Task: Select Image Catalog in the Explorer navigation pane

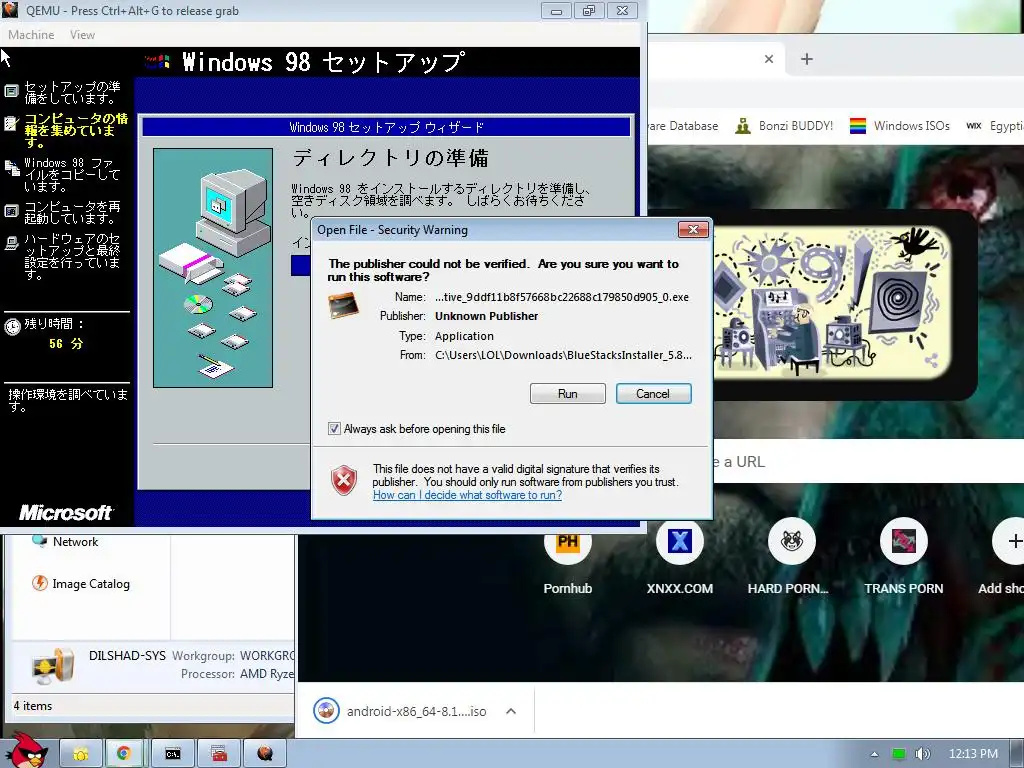Action: point(81,583)
